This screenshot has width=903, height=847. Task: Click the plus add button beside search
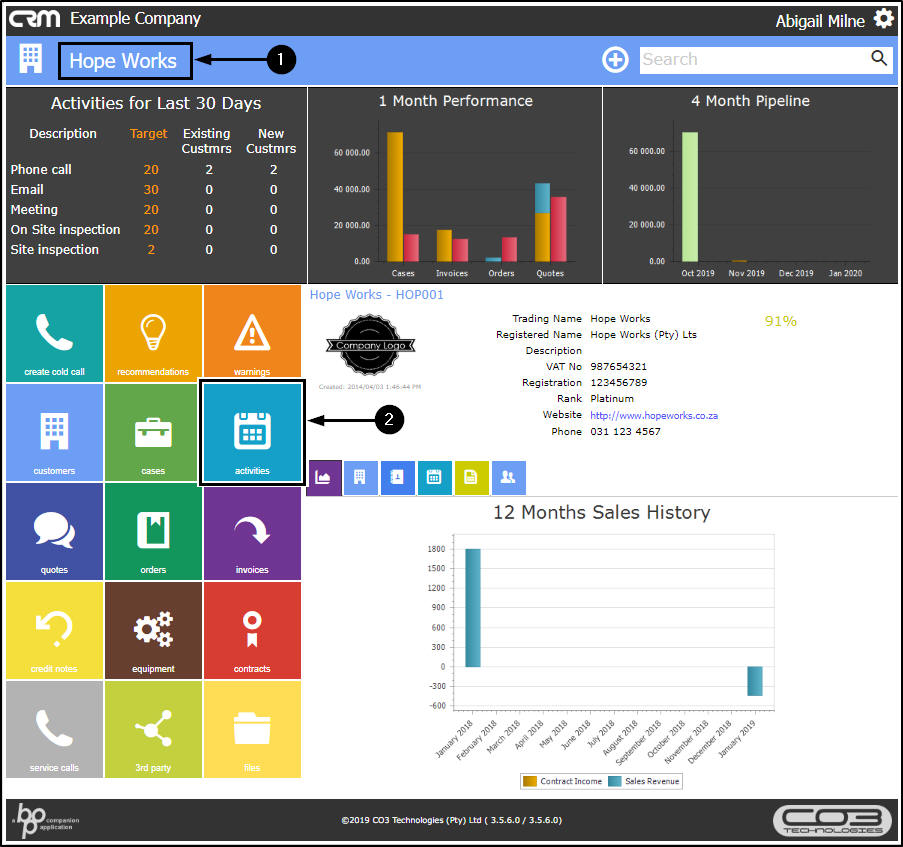click(x=615, y=59)
